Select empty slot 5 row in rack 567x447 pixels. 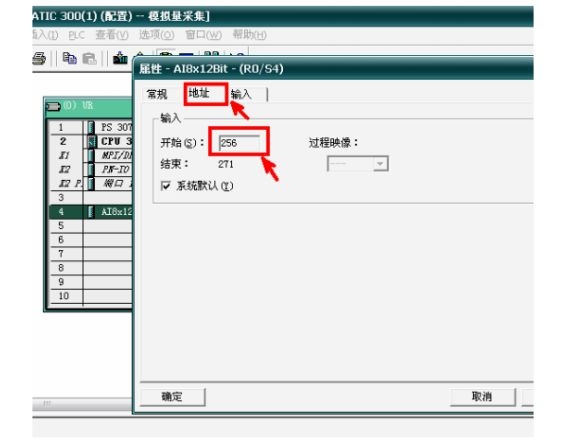[x=90, y=226]
